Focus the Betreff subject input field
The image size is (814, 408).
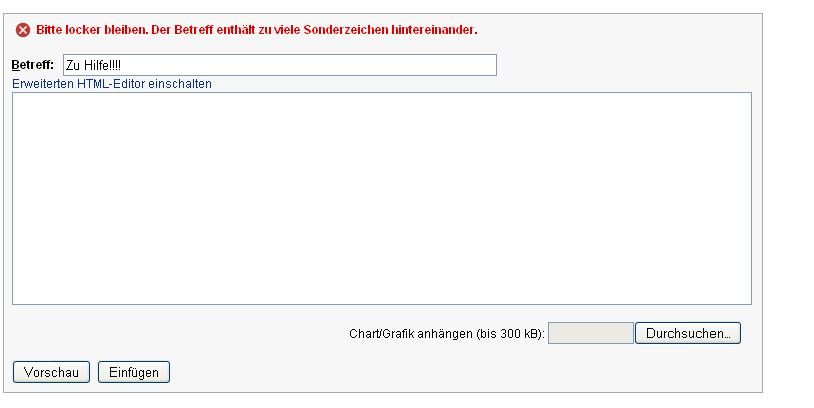click(x=280, y=65)
